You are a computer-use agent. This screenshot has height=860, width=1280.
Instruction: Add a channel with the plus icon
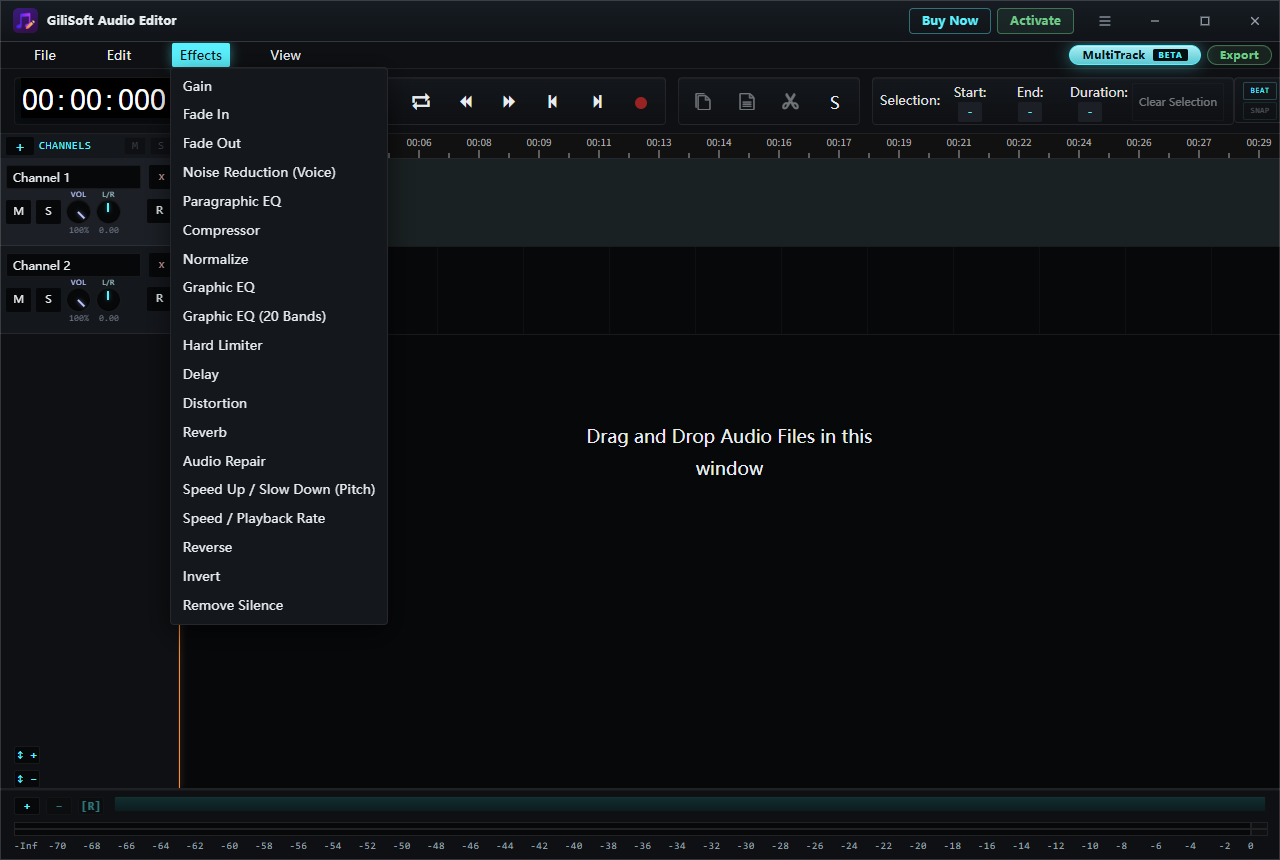pyautogui.click(x=20, y=146)
